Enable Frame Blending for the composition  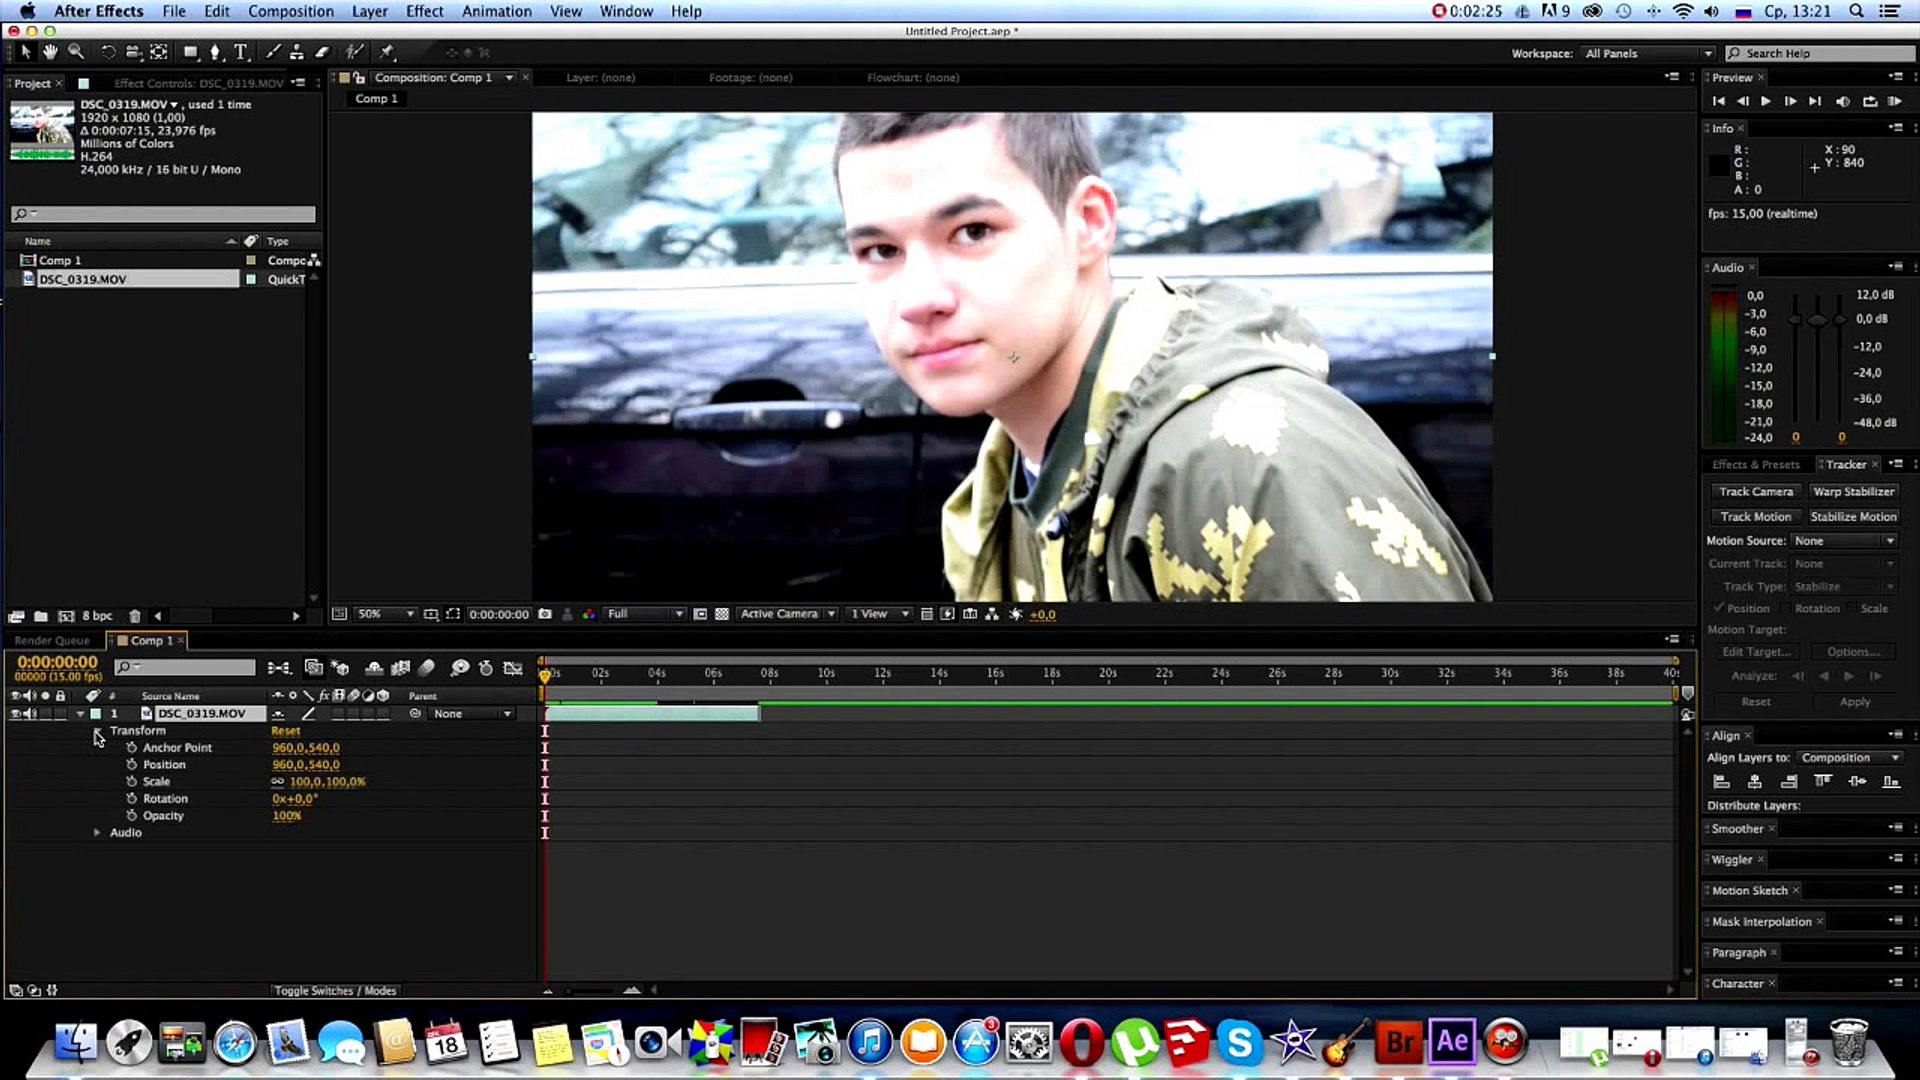(x=401, y=668)
